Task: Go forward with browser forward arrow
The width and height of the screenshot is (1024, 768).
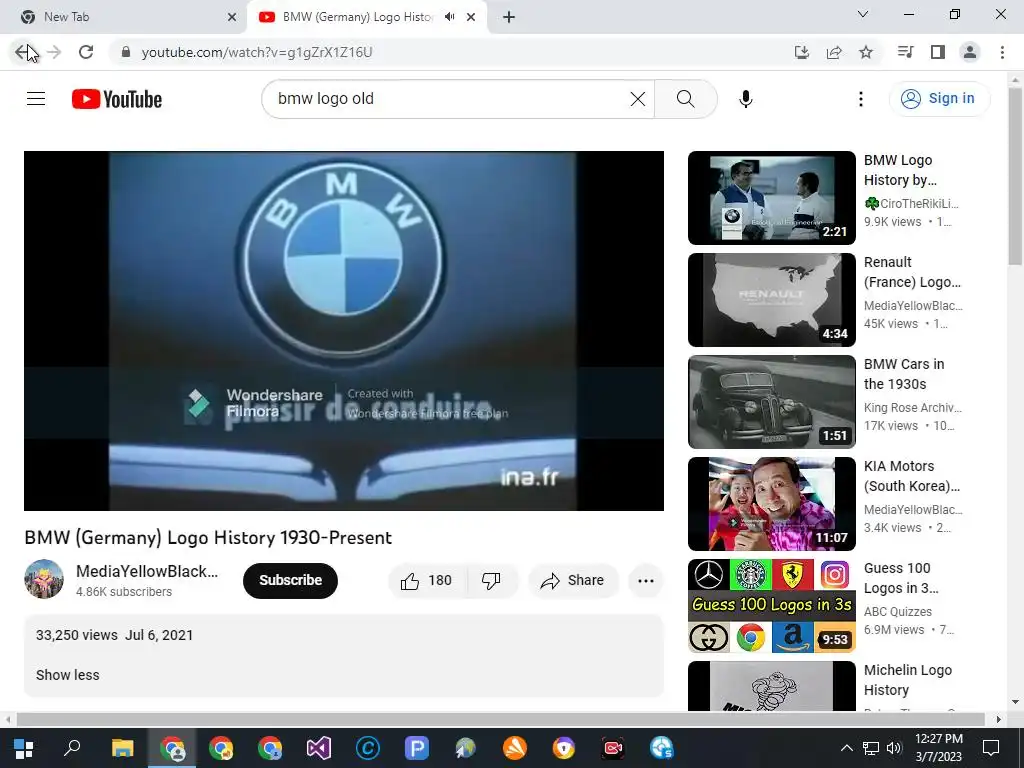Action: 54,52
